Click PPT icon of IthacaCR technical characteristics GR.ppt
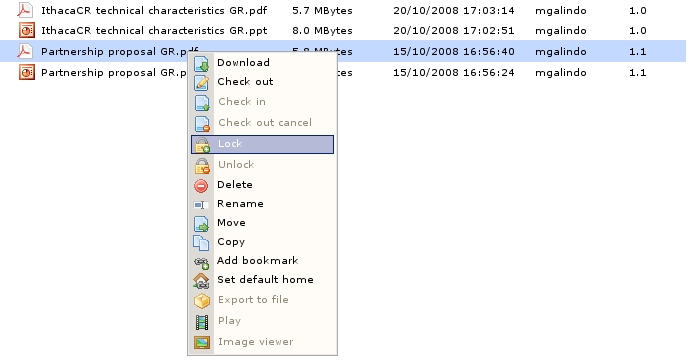Screen dimensions: 696x364 [x=27, y=30]
